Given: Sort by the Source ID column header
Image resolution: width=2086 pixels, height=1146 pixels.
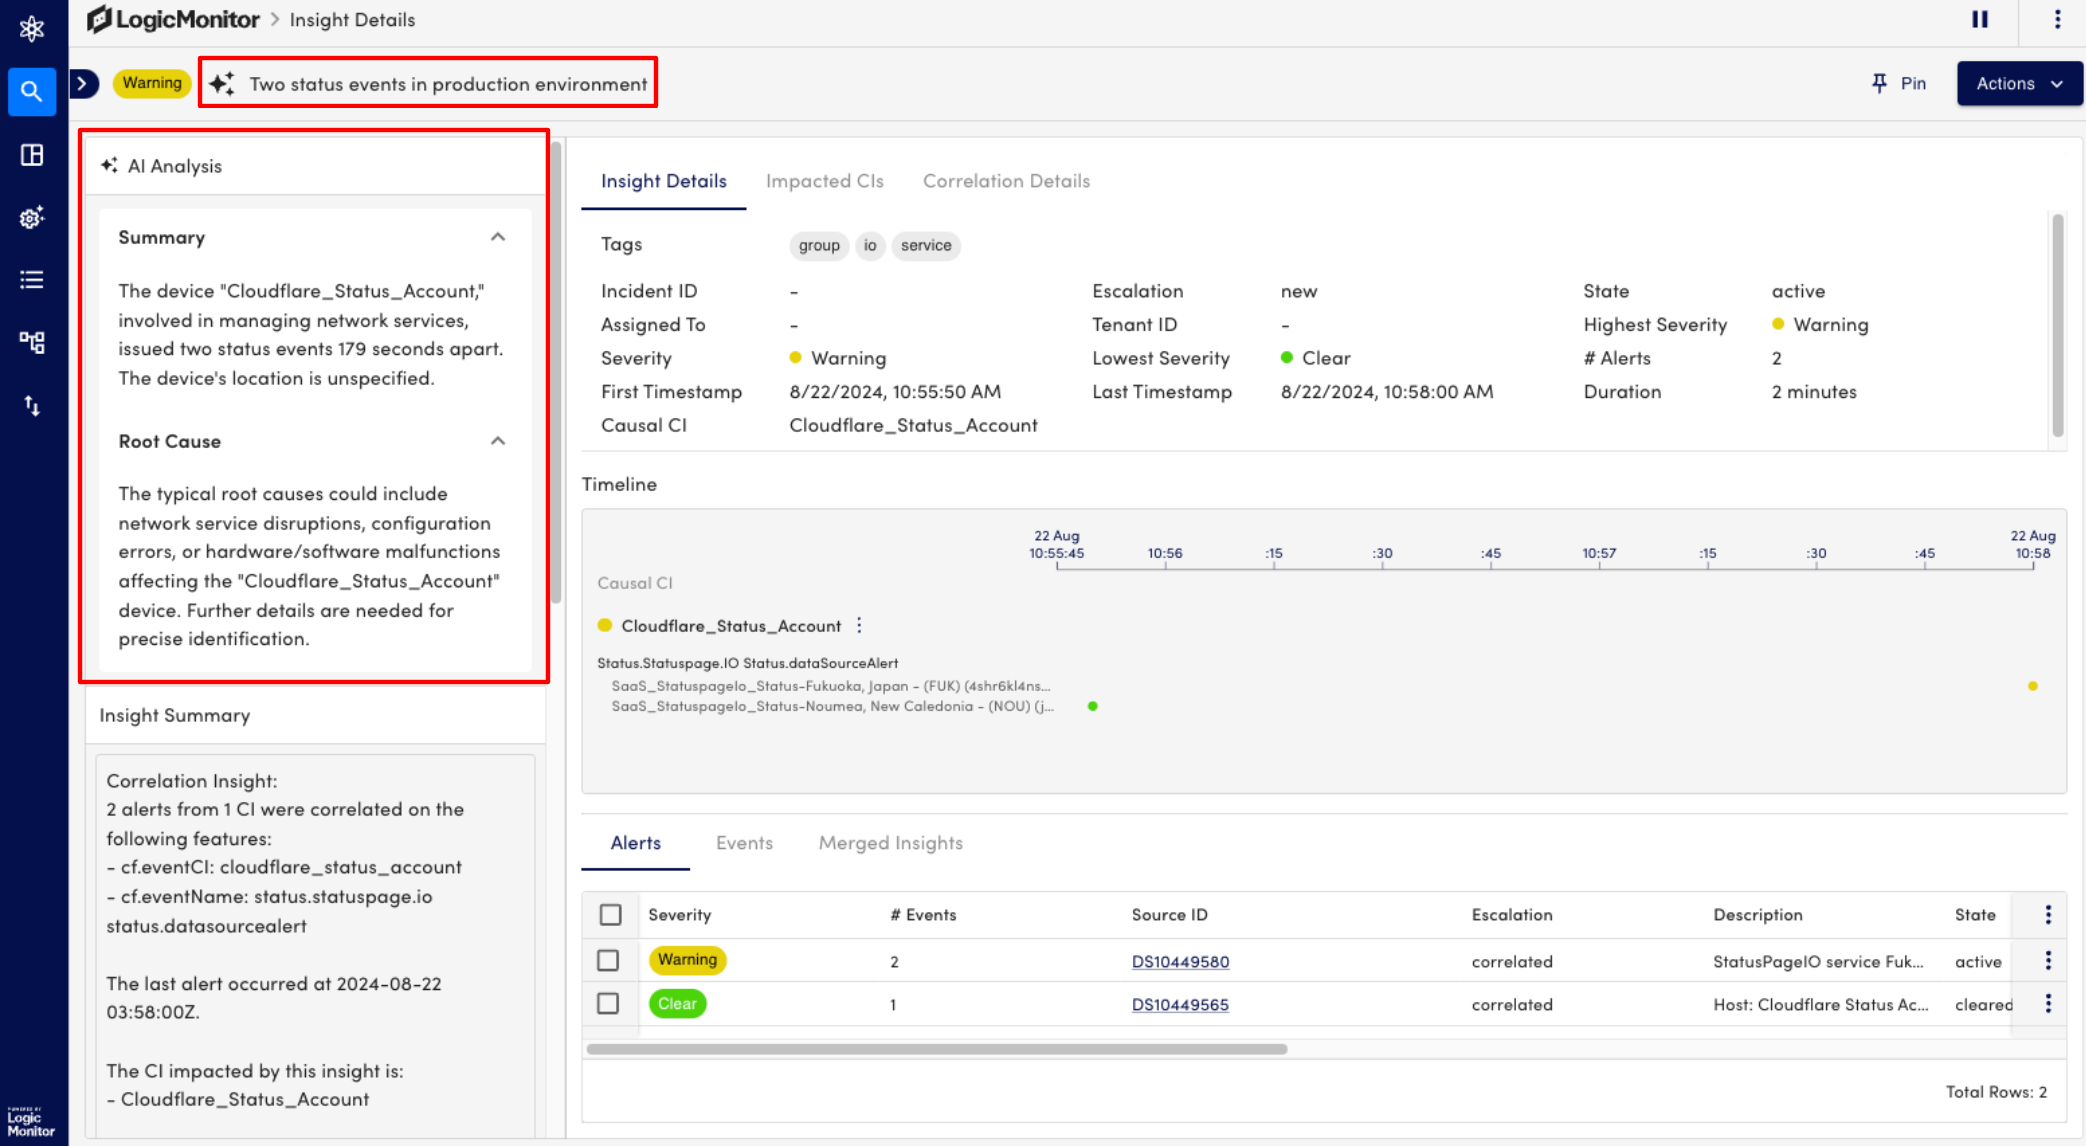Looking at the screenshot, I should tap(1169, 914).
